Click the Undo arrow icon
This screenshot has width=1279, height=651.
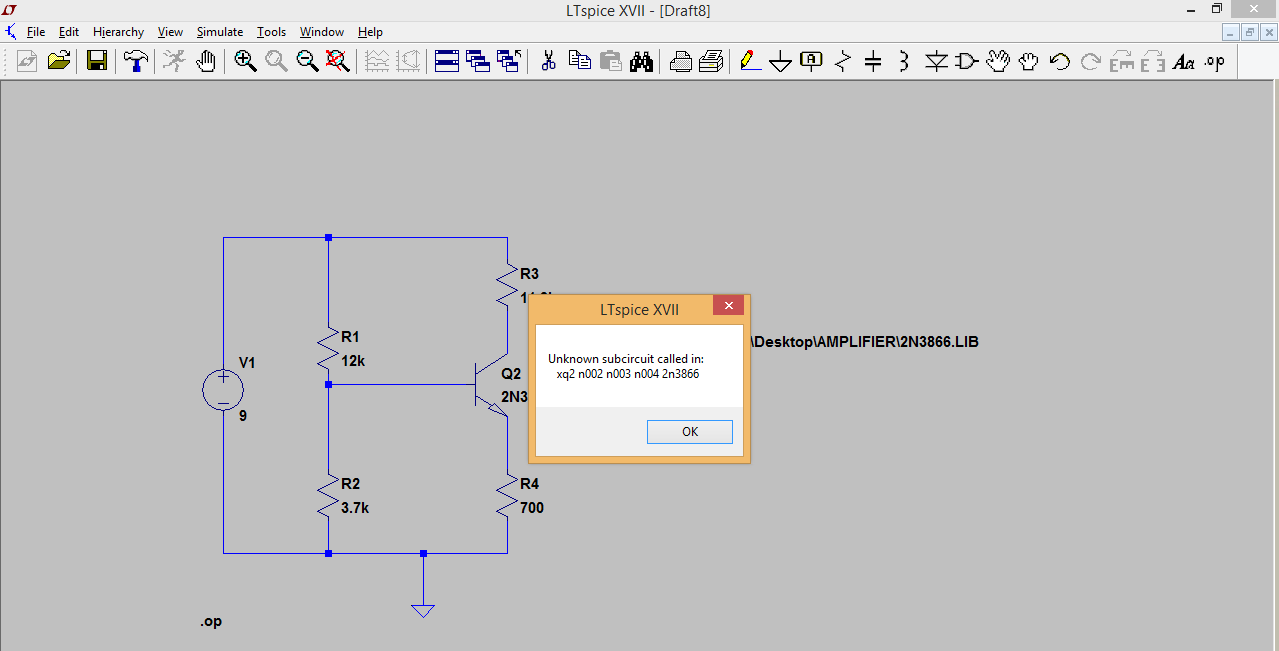(1060, 61)
